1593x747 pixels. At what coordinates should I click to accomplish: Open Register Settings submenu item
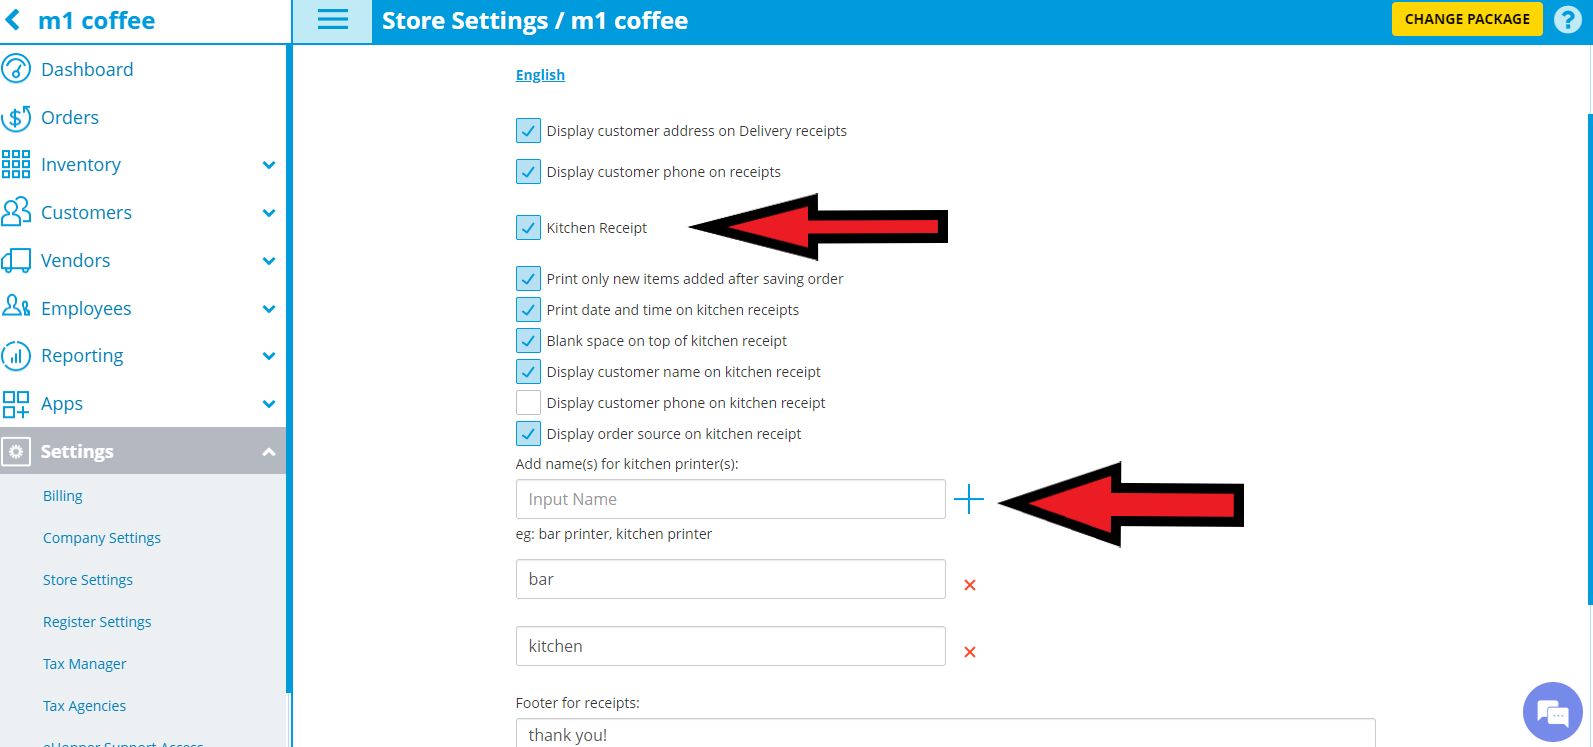pyautogui.click(x=97, y=622)
